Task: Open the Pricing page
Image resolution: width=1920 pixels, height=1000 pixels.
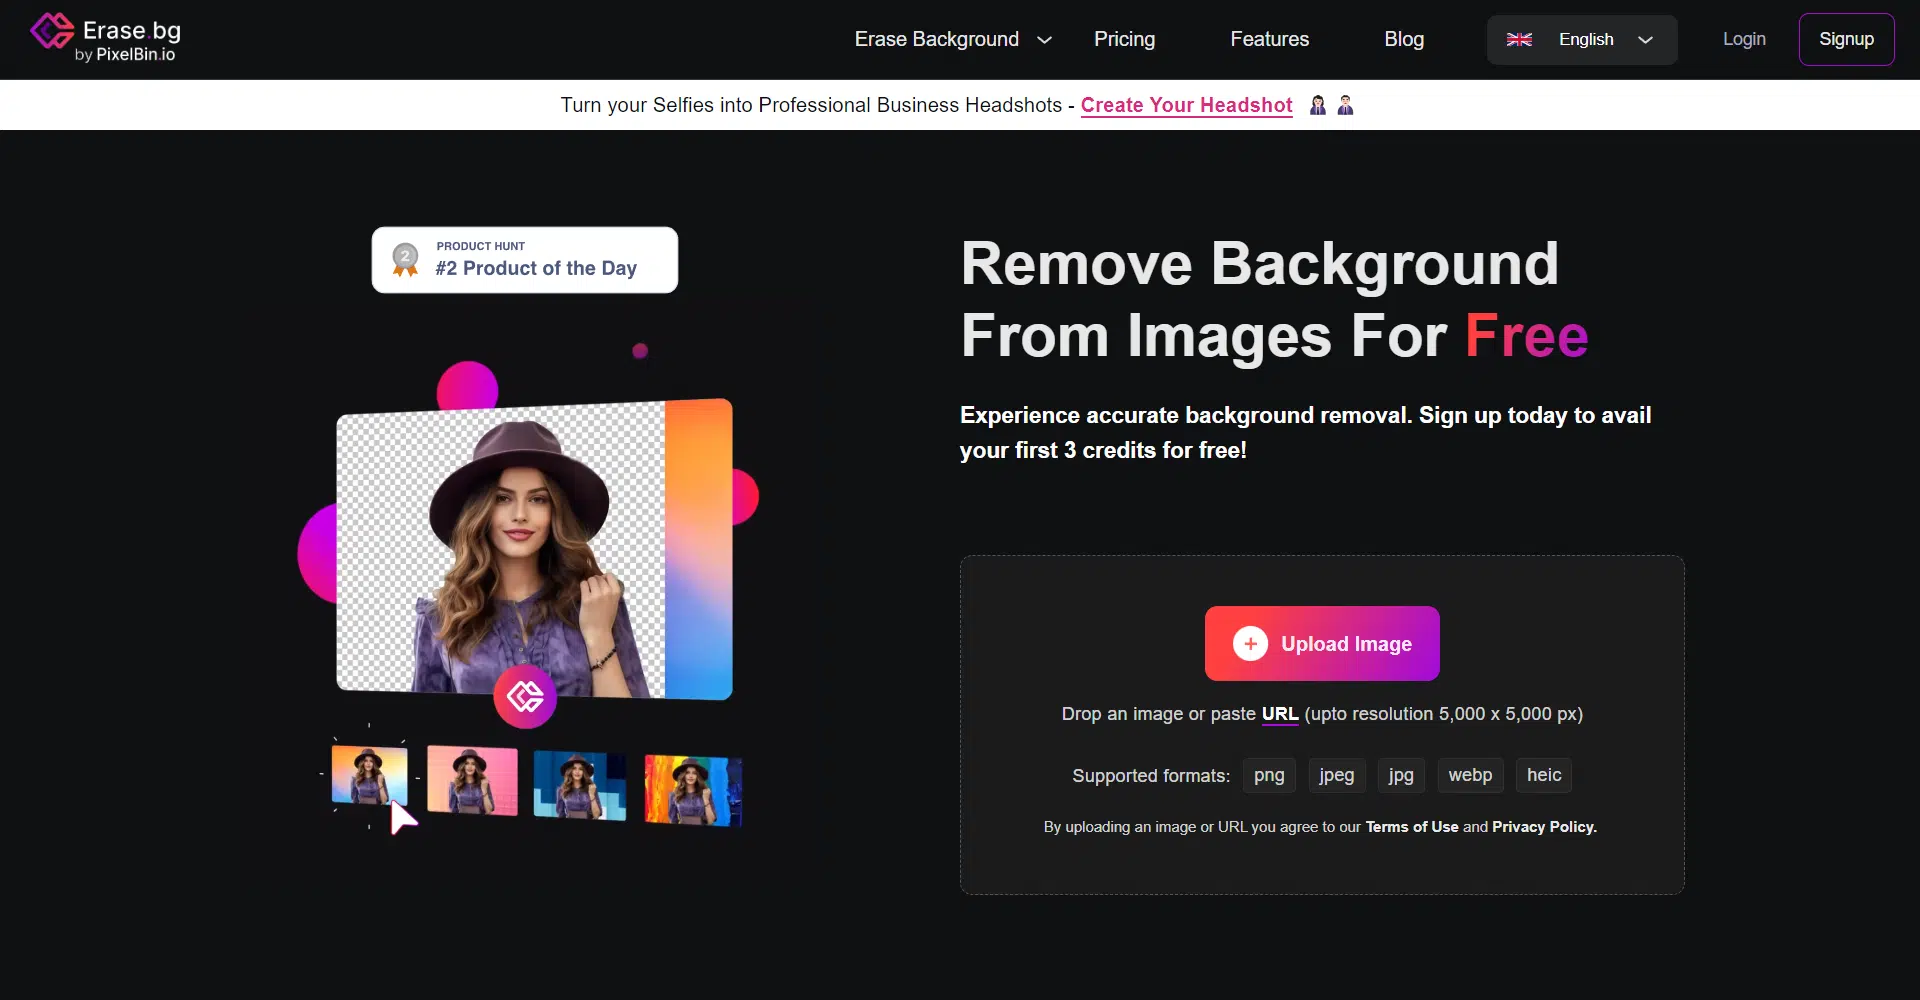Action: pyautogui.click(x=1124, y=39)
